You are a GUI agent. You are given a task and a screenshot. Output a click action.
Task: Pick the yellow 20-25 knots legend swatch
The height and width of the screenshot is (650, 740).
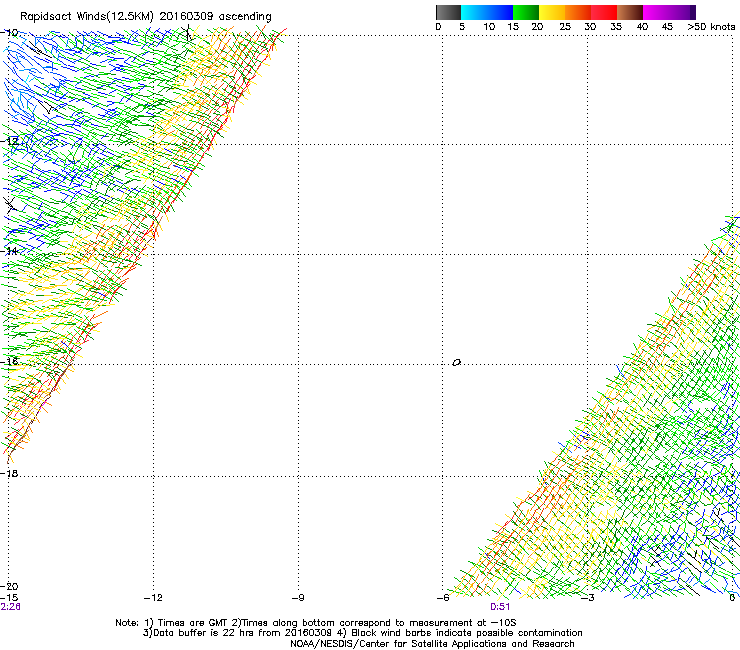(x=552, y=12)
